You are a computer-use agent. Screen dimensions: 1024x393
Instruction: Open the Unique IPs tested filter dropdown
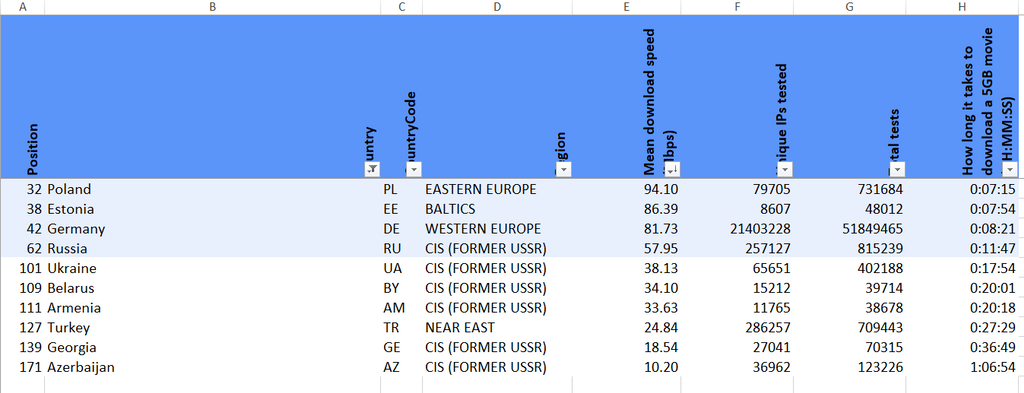click(785, 169)
